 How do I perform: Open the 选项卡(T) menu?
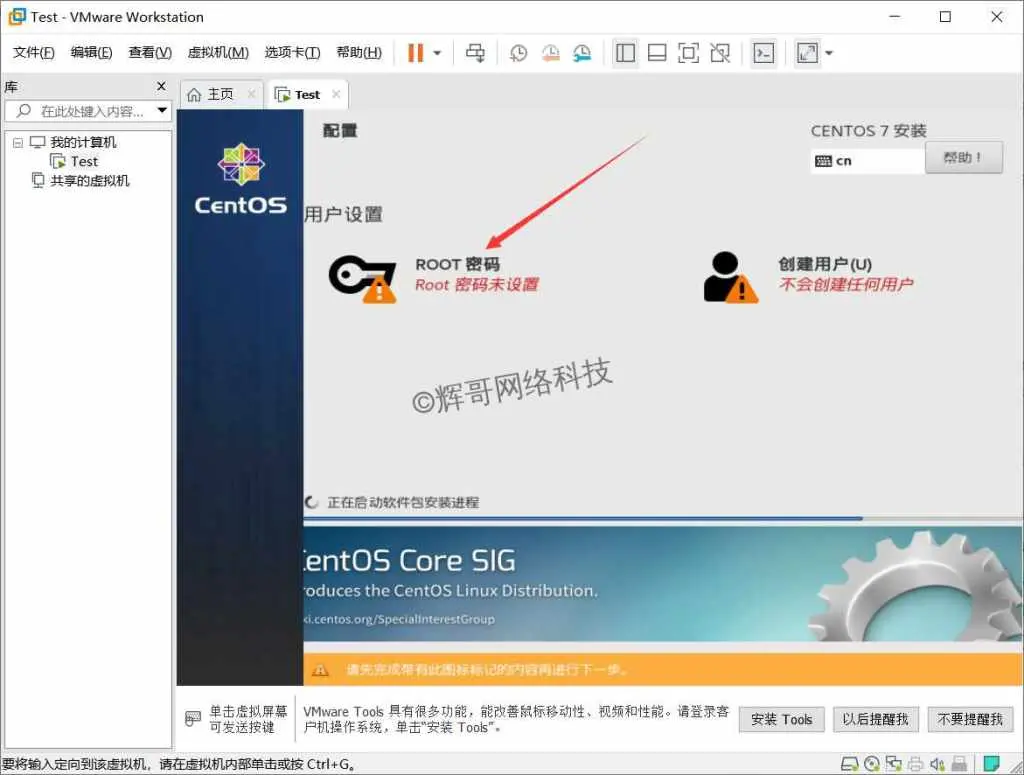[293, 52]
